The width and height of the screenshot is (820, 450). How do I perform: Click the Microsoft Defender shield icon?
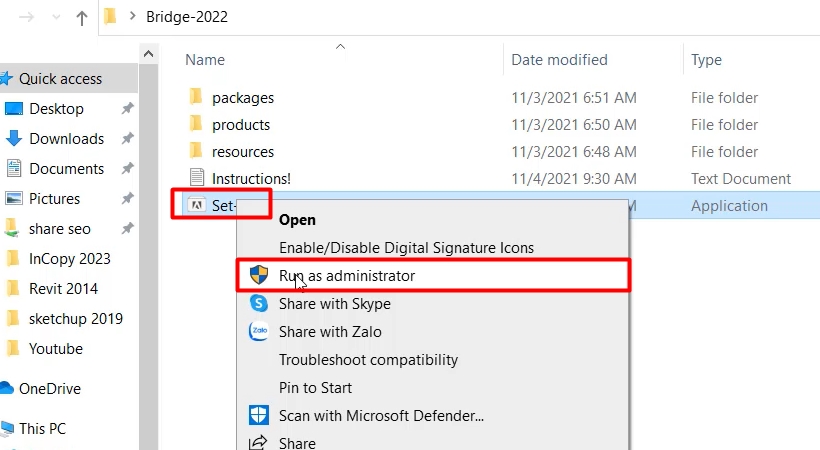tap(258, 414)
